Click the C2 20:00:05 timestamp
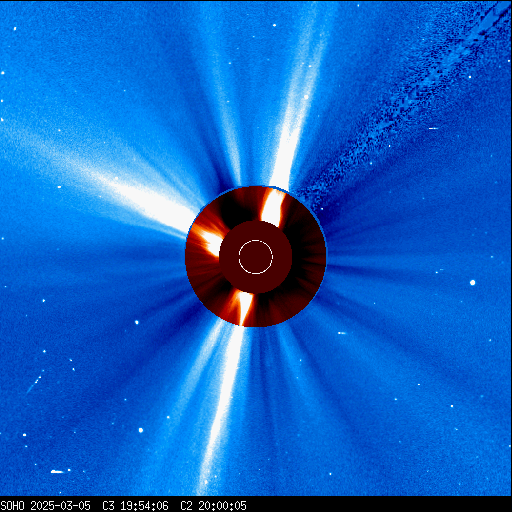Screen dimensions: 512x512 click(213, 506)
